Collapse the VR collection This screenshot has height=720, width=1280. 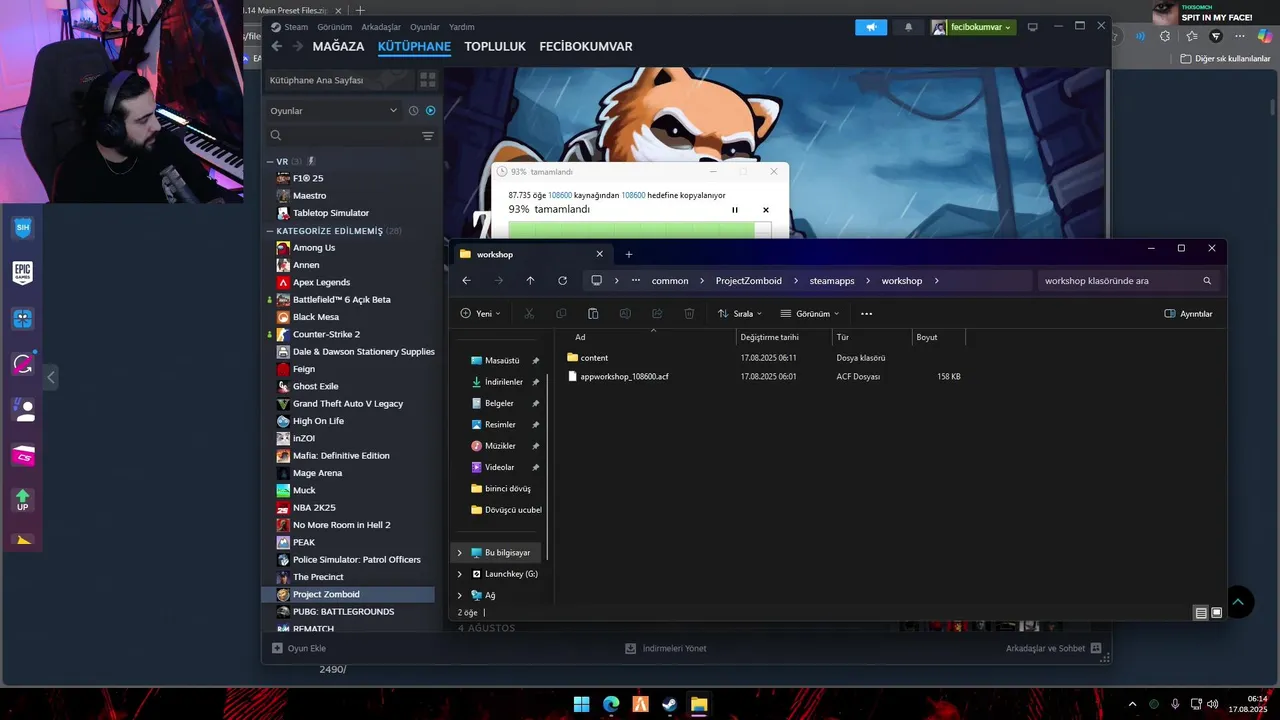[270, 161]
